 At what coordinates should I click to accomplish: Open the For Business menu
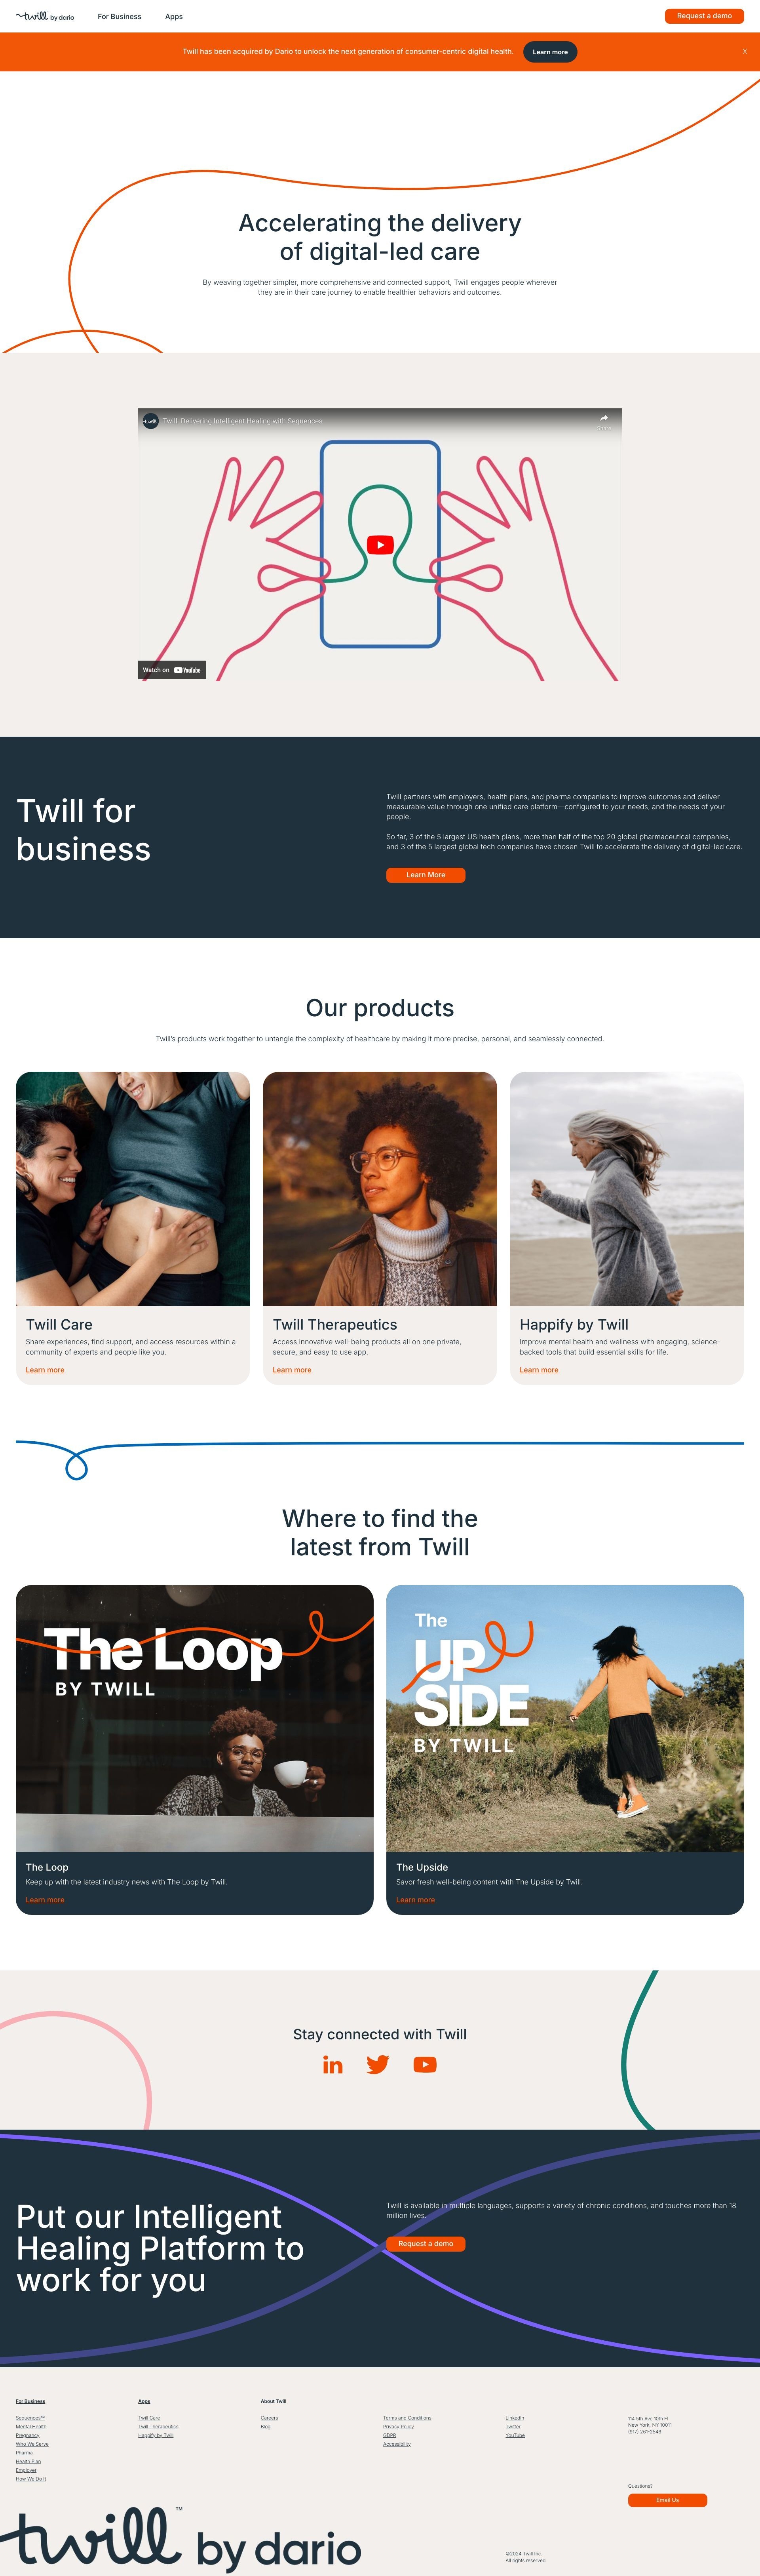(119, 16)
